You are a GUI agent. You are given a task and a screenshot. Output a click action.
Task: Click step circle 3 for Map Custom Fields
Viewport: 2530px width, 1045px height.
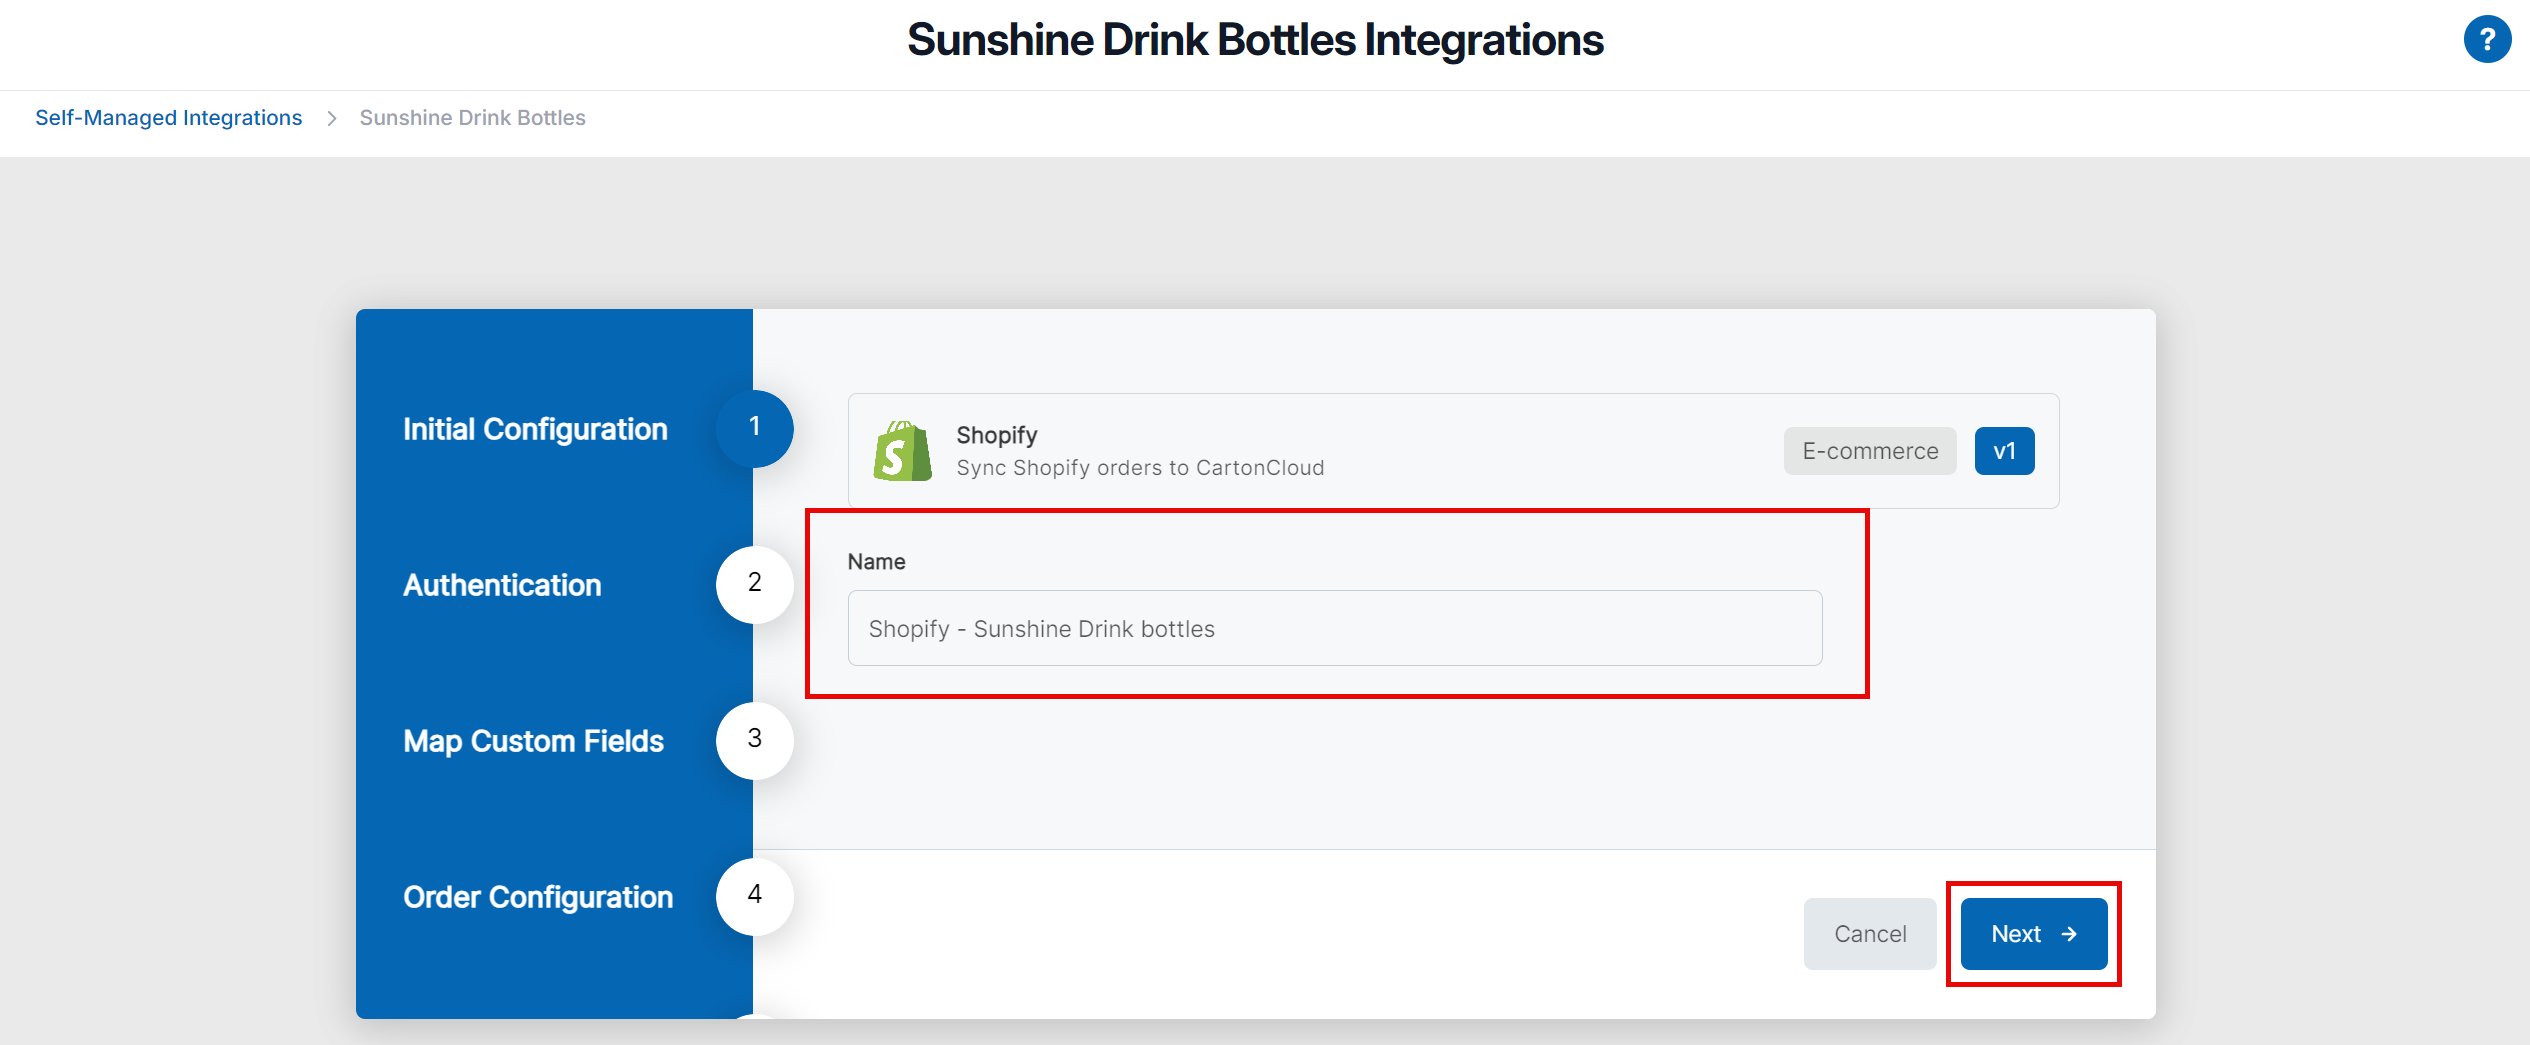pos(754,740)
